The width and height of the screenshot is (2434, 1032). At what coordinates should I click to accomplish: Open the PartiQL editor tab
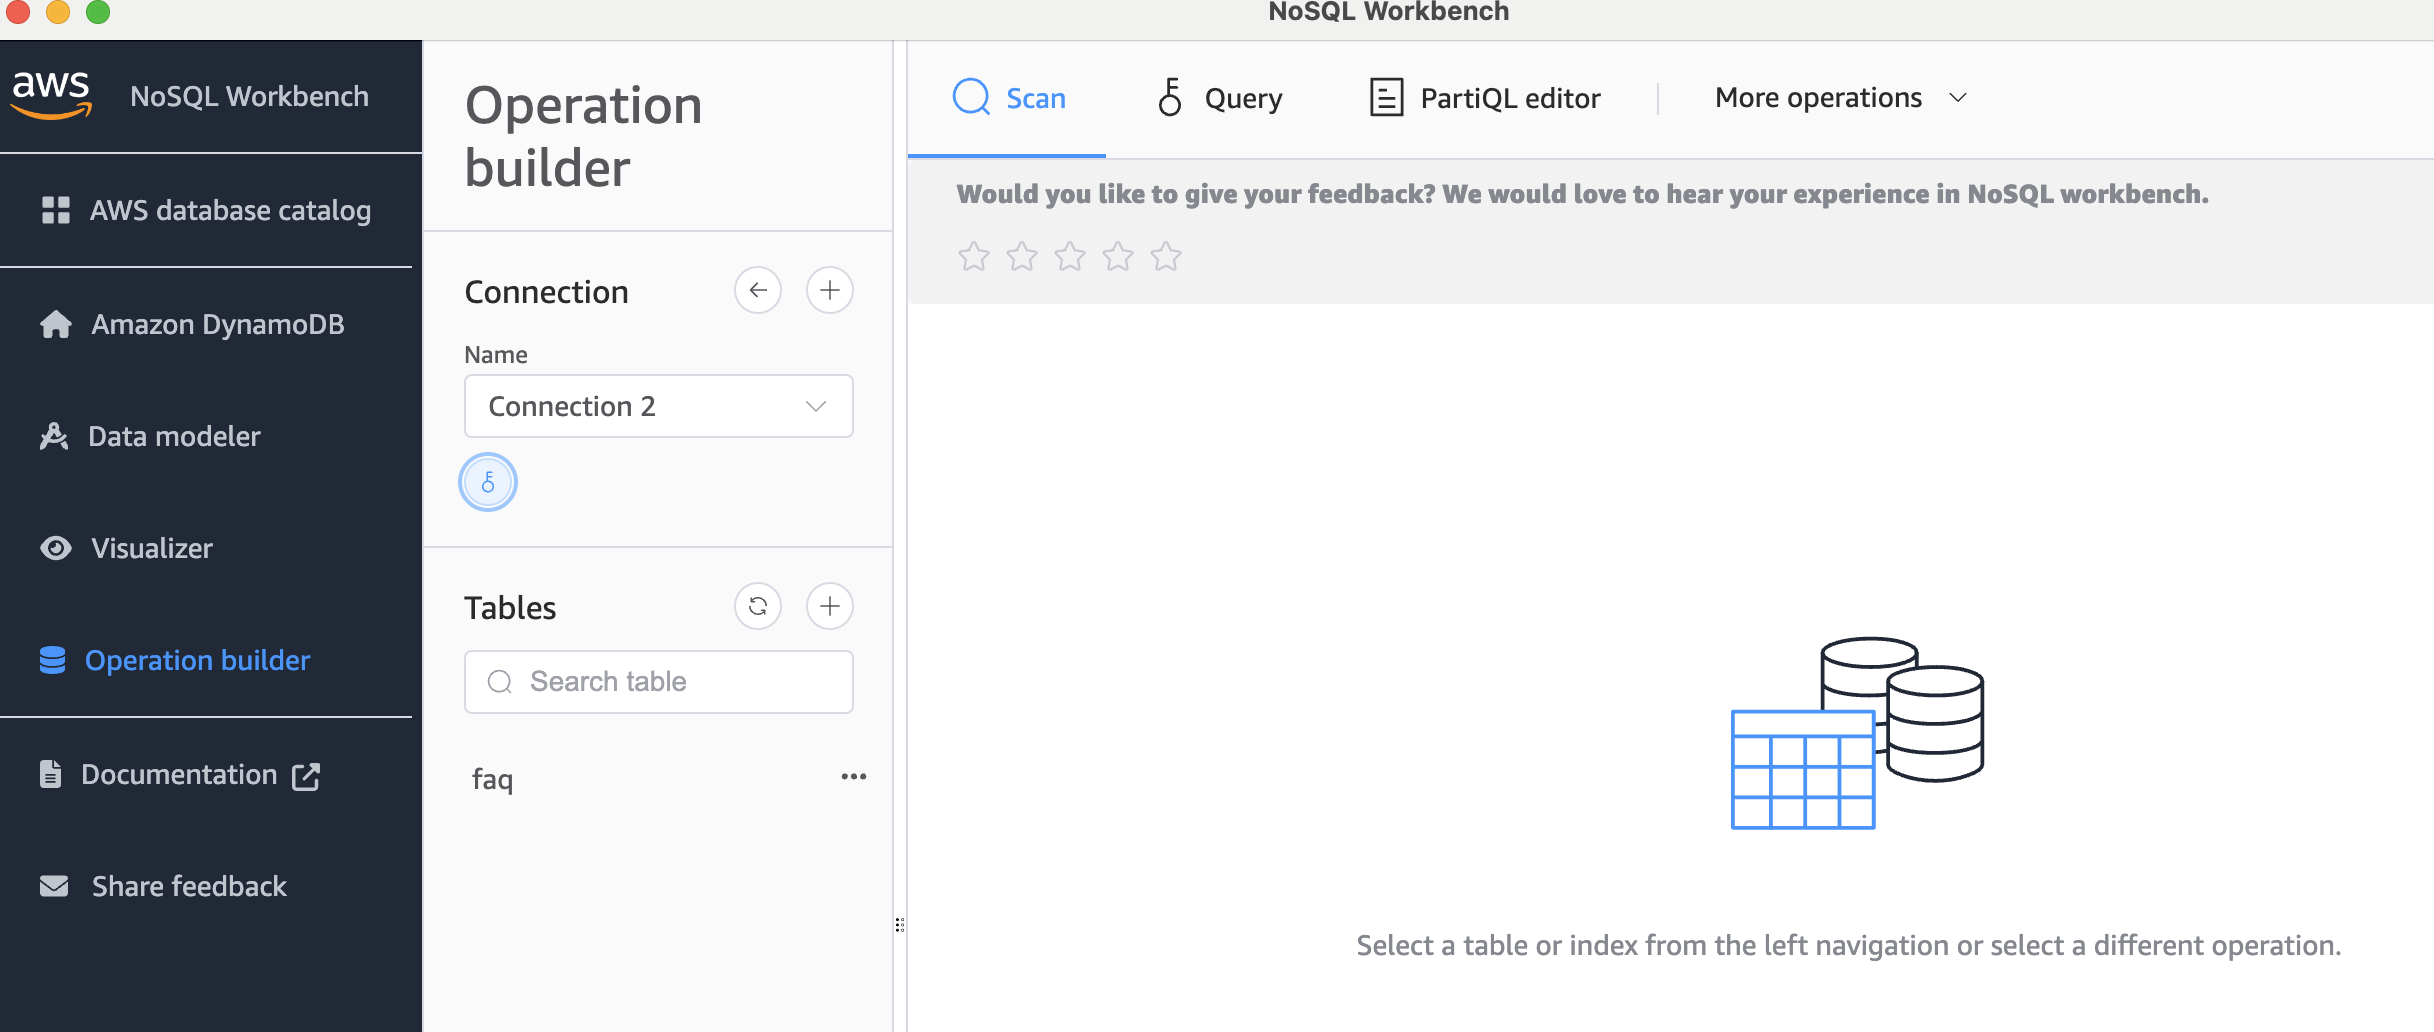click(x=1485, y=98)
